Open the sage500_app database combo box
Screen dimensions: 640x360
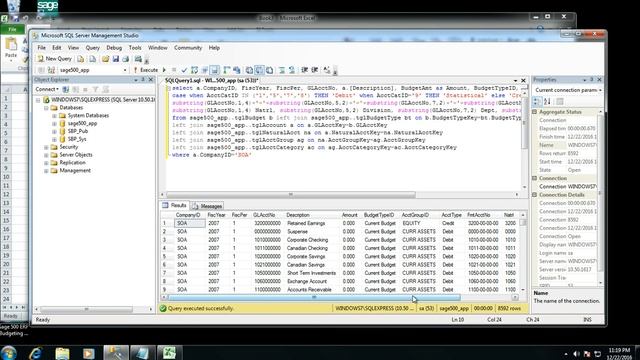[x=93, y=70]
